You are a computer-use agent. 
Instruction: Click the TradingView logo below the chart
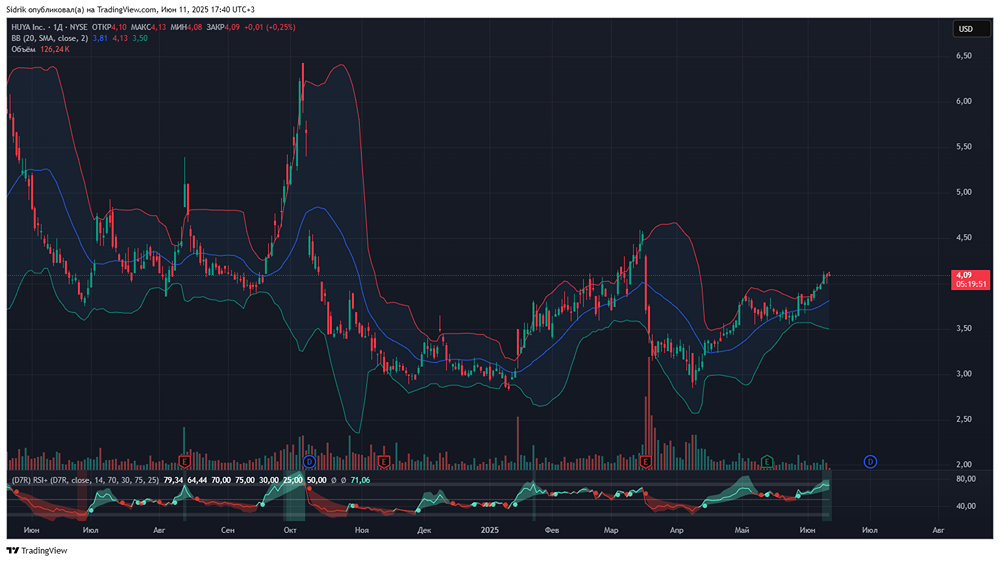coord(37,551)
